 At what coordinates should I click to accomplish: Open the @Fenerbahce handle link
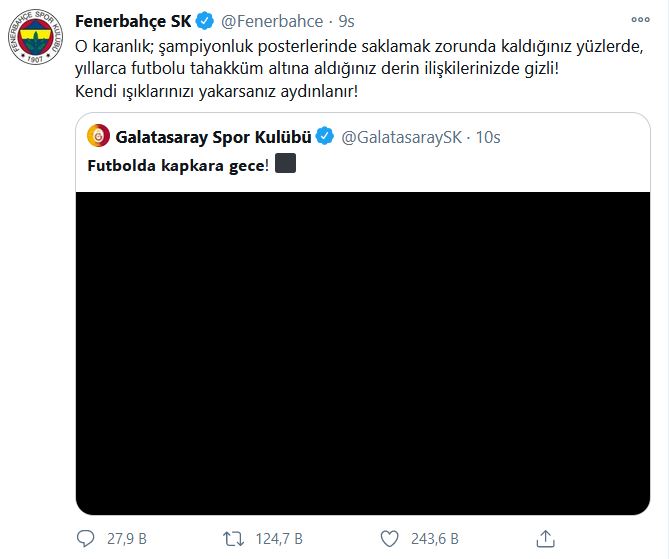pos(272,21)
